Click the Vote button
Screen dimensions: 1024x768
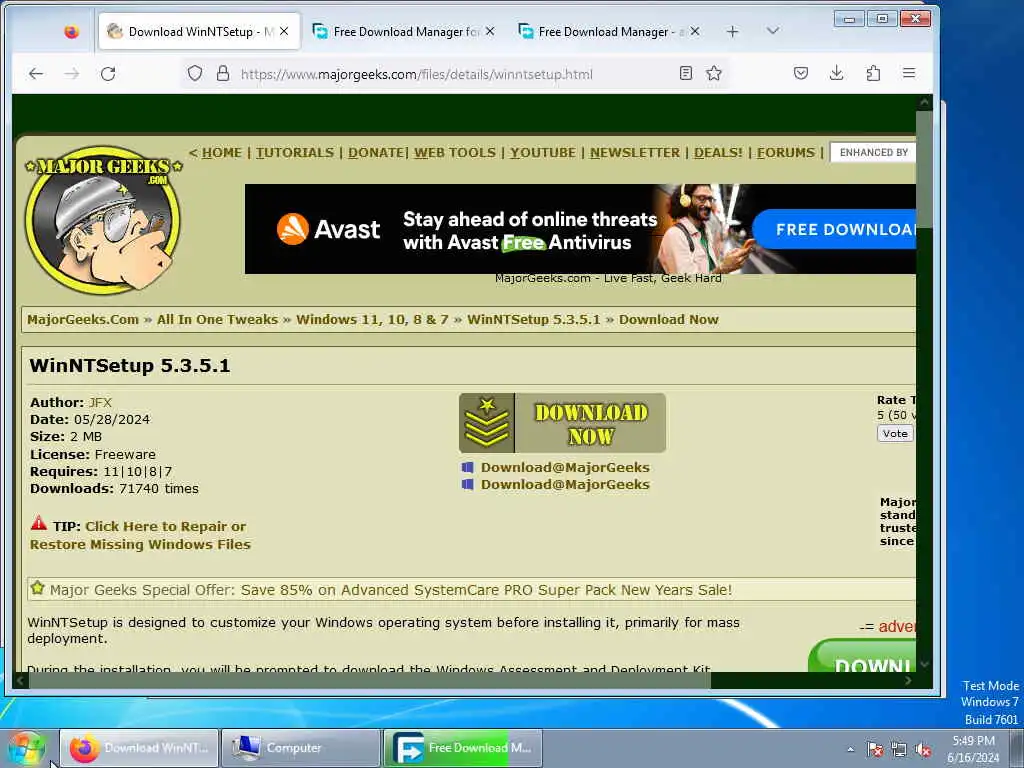click(895, 434)
